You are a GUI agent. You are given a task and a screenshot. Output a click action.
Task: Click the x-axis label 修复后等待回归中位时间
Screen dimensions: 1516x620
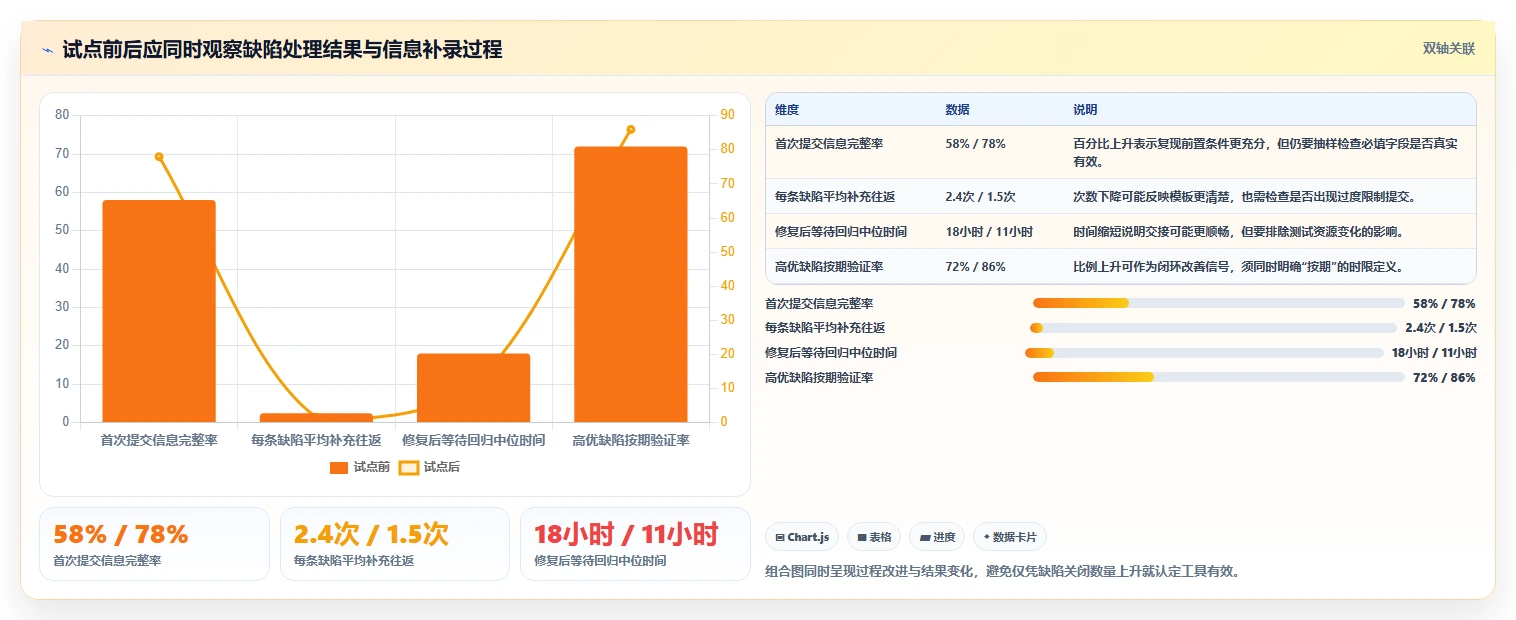pyautogui.click(x=473, y=440)
